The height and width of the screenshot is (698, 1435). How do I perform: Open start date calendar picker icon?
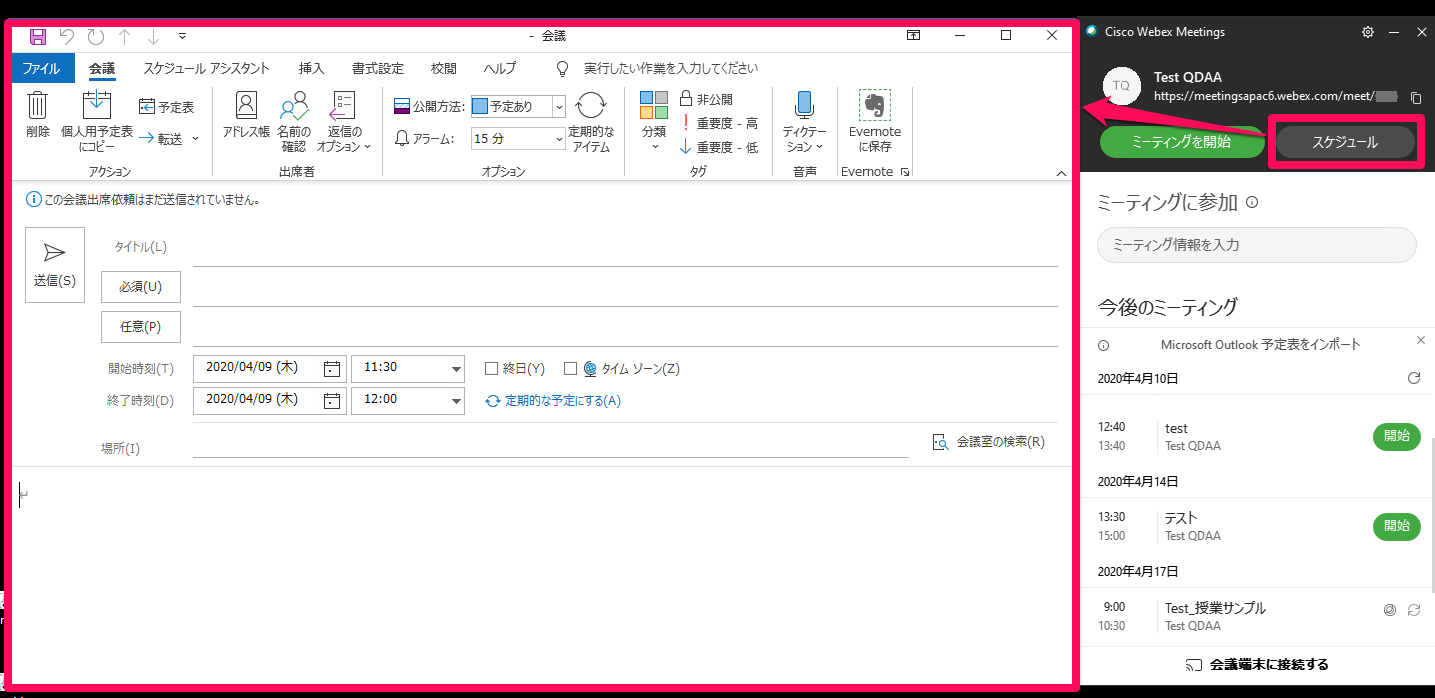point(332,369)
